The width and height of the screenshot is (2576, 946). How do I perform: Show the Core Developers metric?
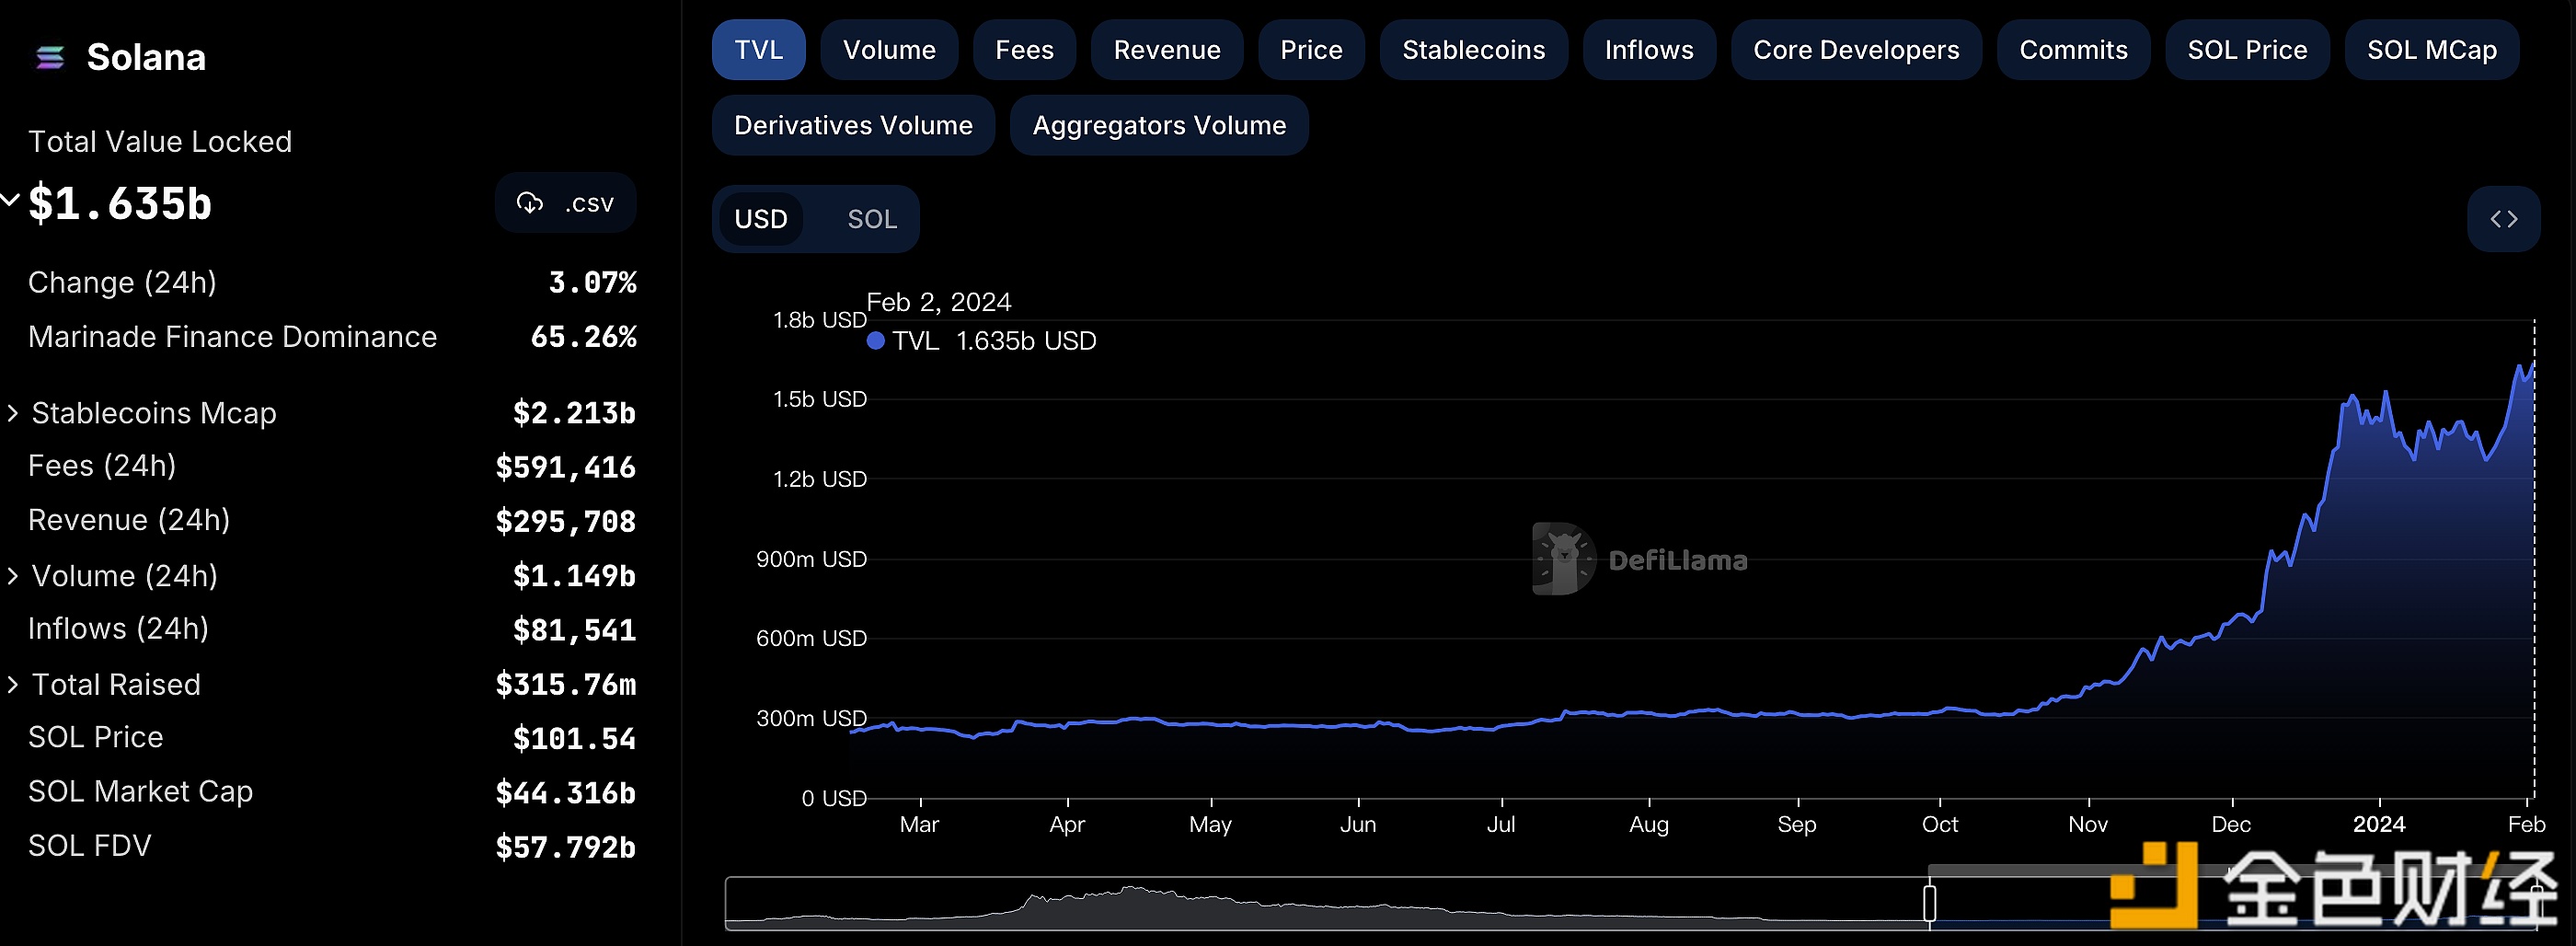pos(1855,50)
